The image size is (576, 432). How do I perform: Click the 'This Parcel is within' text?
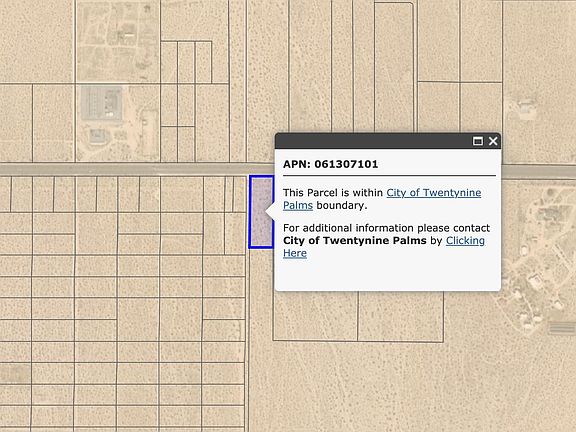[333, 192]
